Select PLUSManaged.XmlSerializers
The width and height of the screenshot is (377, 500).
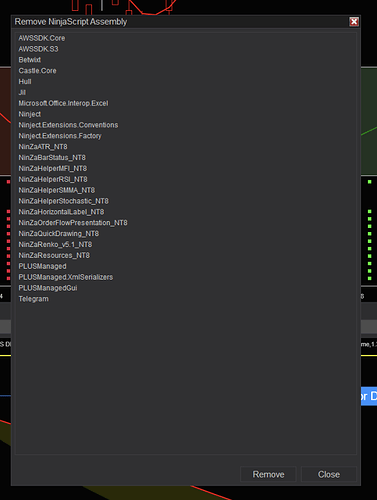66,277
